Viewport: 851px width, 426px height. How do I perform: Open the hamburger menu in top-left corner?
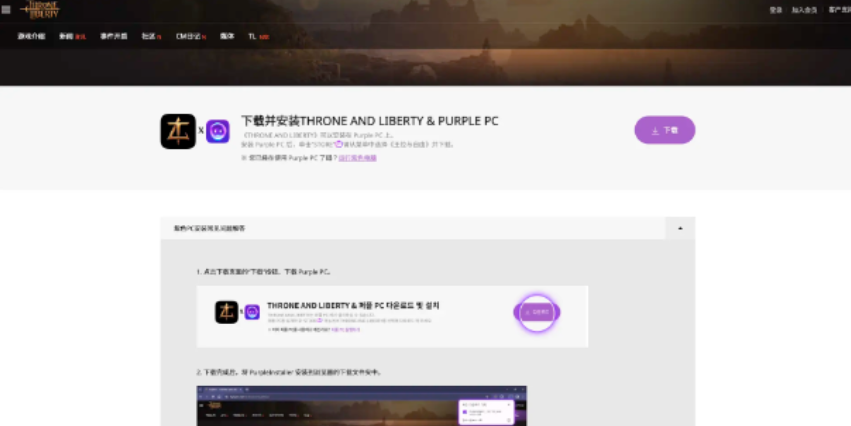6,9
